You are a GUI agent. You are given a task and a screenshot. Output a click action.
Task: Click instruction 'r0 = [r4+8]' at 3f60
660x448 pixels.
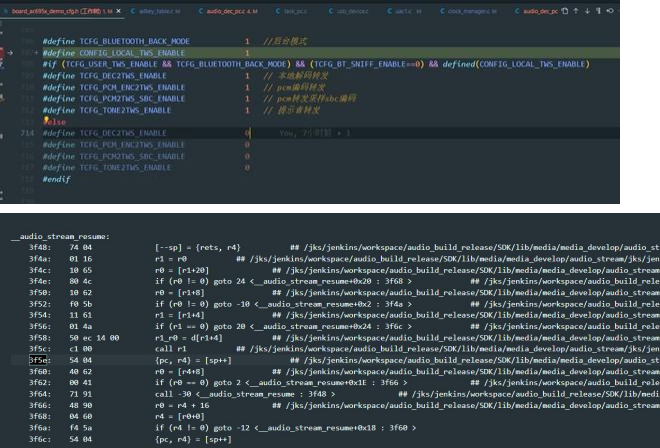[180, 371]
